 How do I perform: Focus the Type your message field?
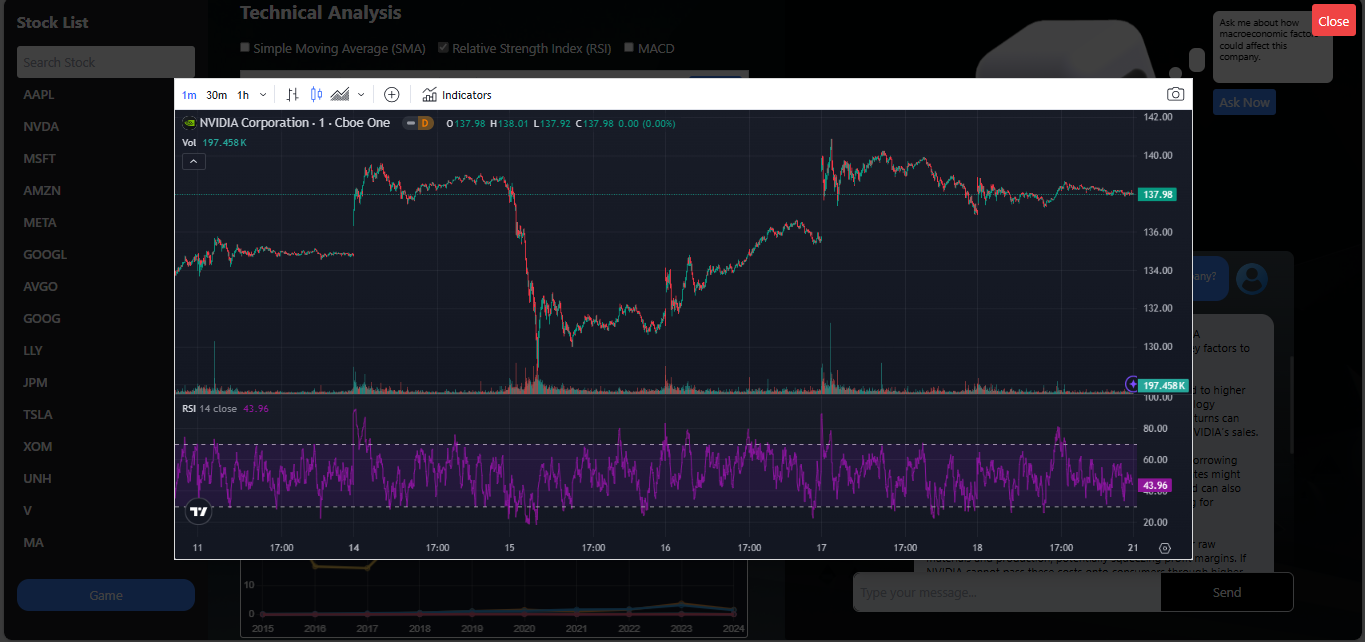pyautogui.click(x=1007, y=592)
